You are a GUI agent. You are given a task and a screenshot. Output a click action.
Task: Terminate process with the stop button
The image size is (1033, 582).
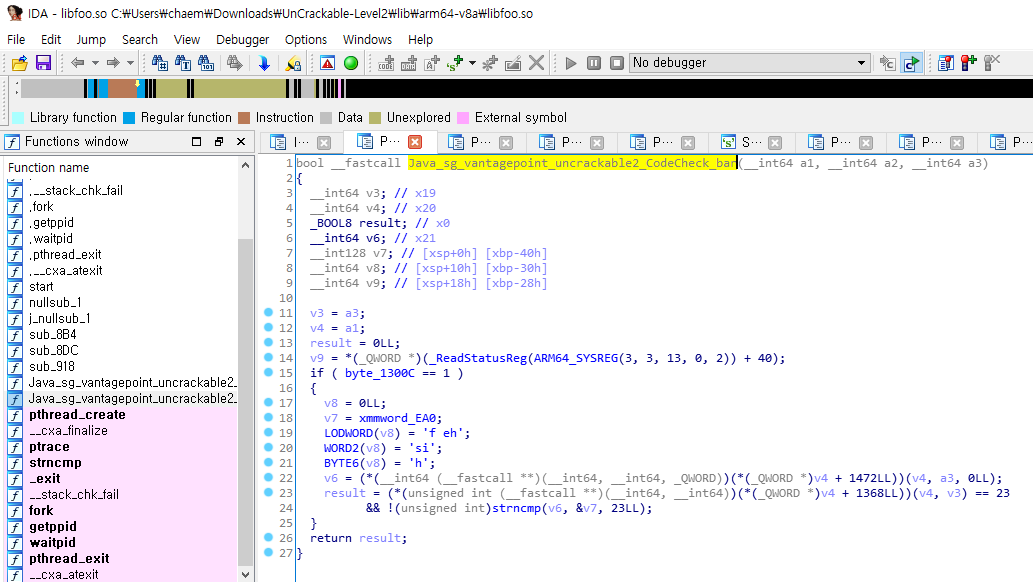tap(617, 63)
